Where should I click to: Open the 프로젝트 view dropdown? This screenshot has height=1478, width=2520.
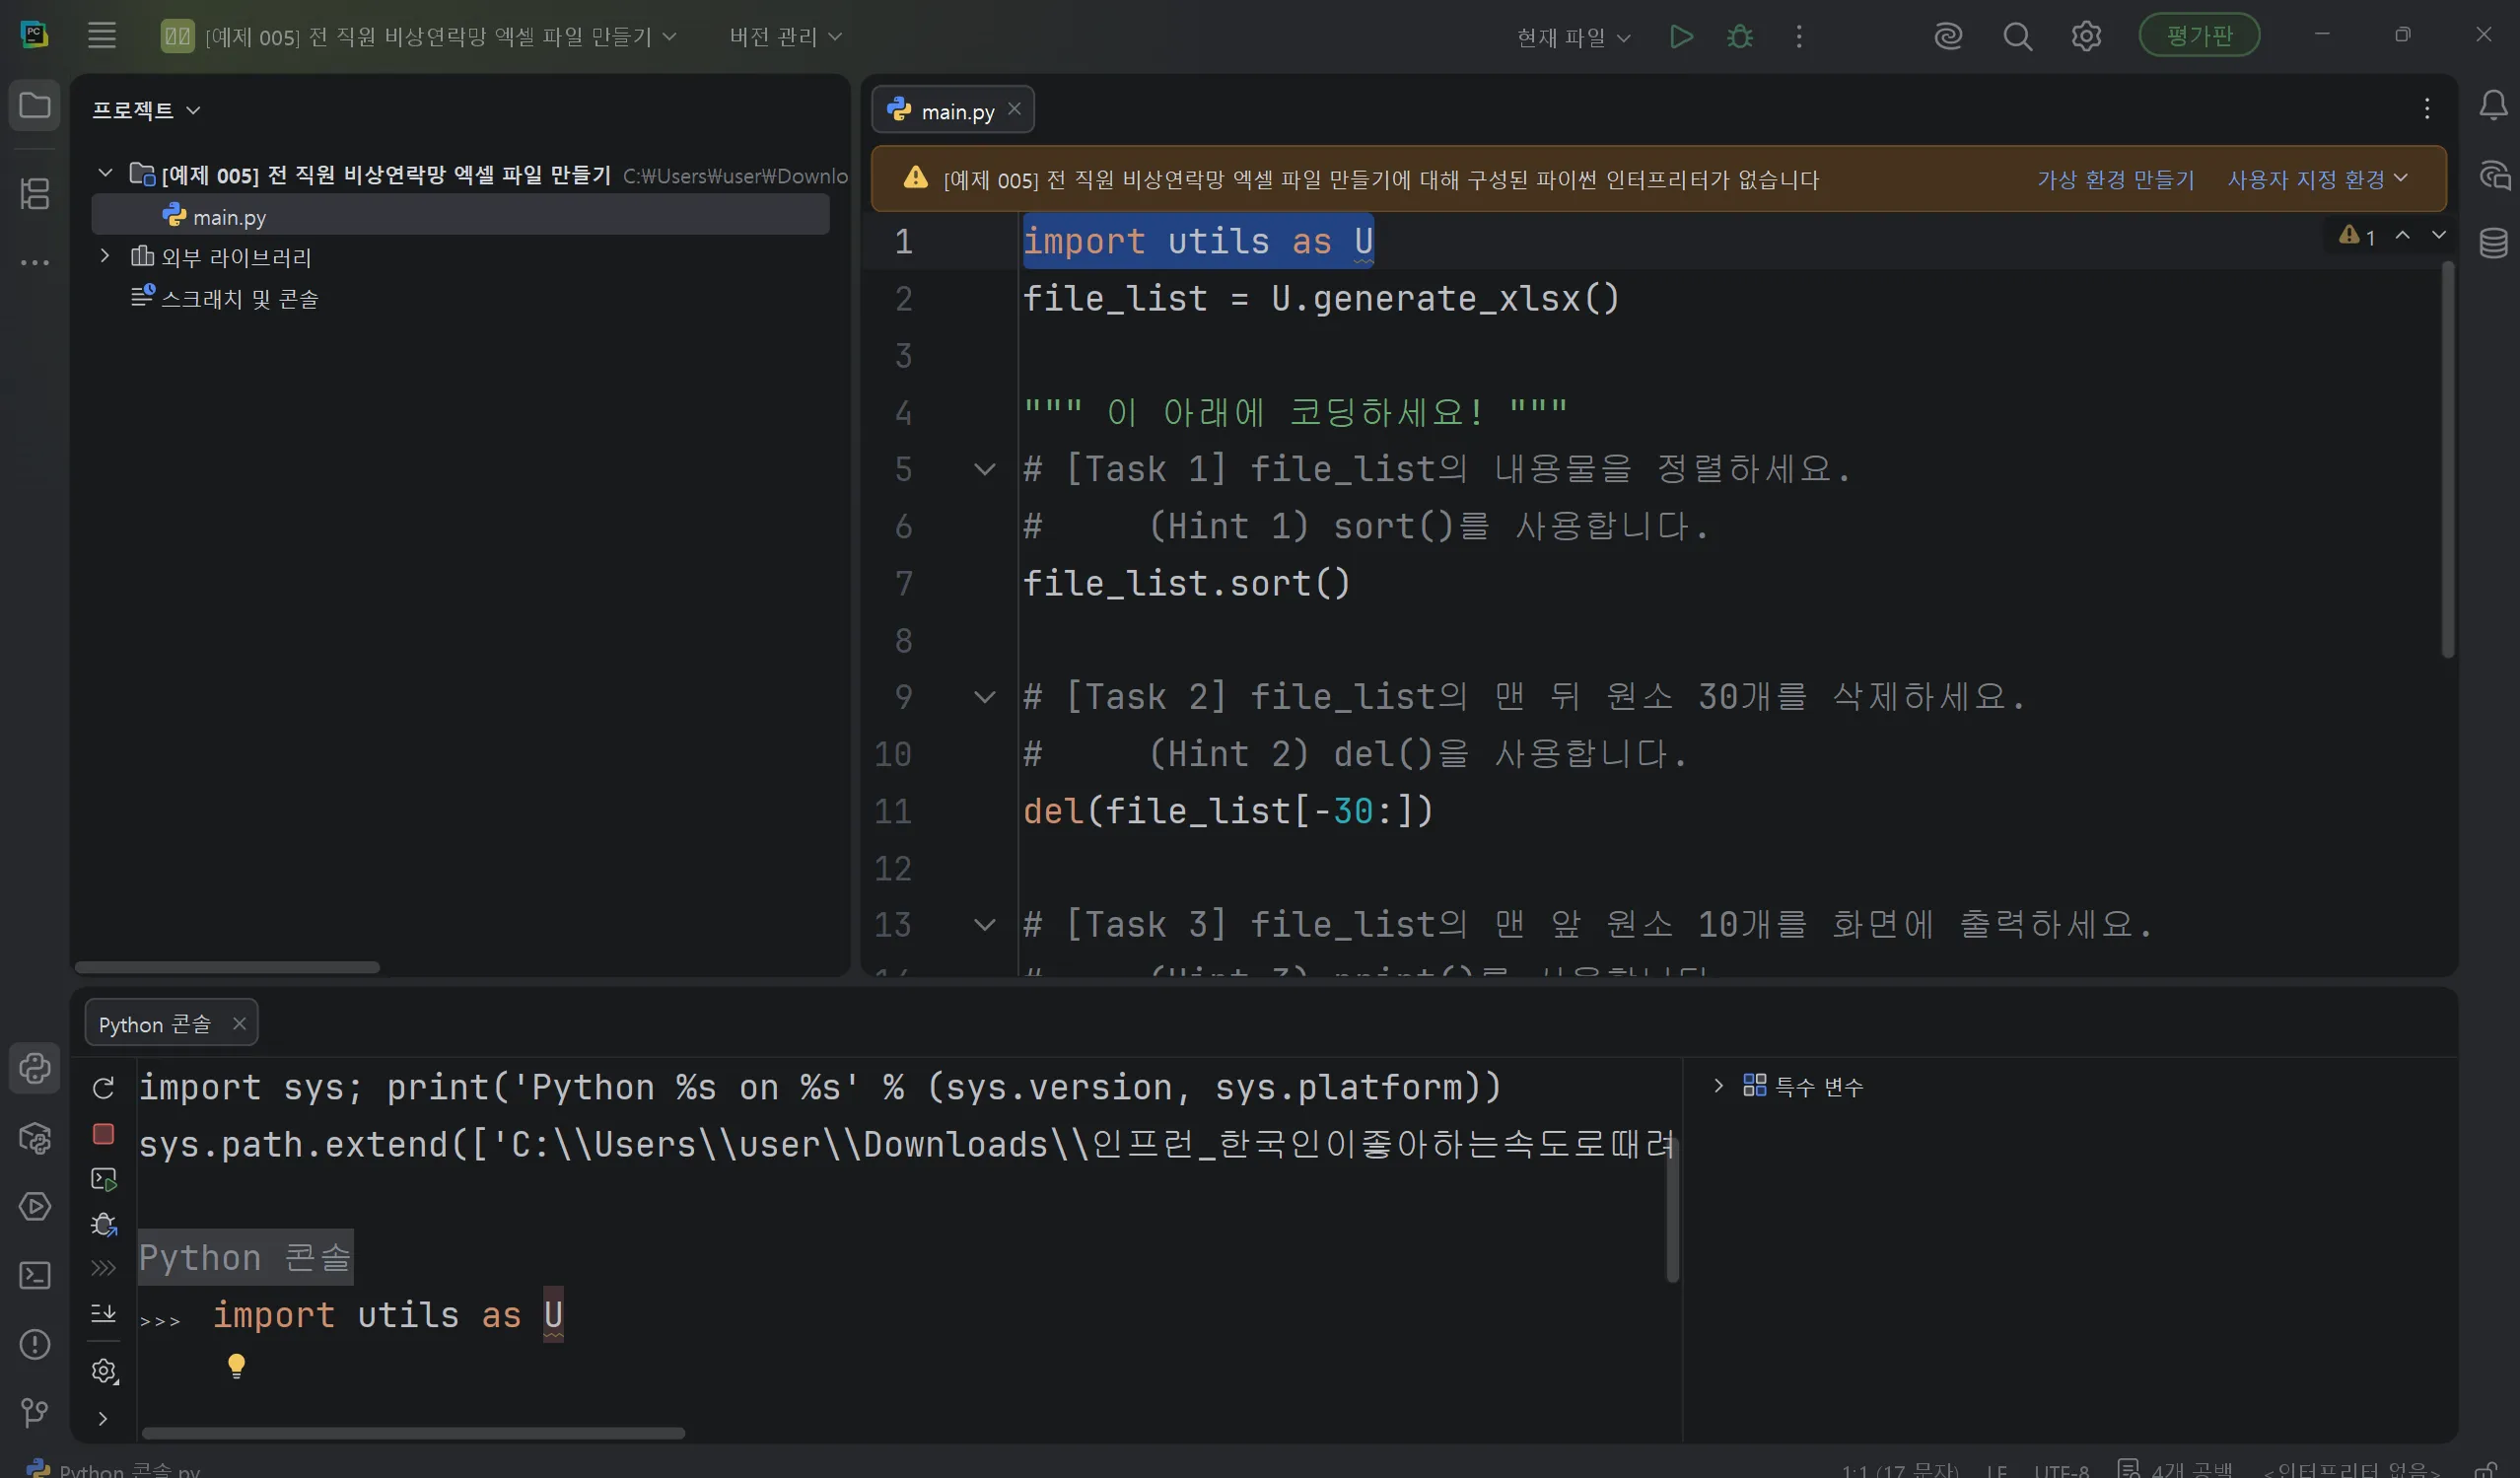(x=146, y=110)
